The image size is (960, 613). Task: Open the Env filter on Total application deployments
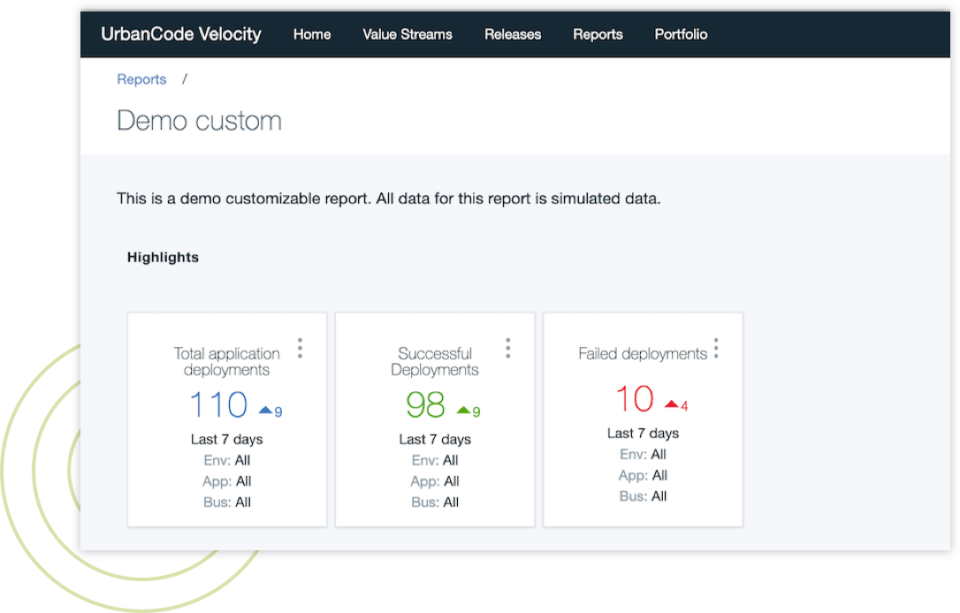coord(225,460)
